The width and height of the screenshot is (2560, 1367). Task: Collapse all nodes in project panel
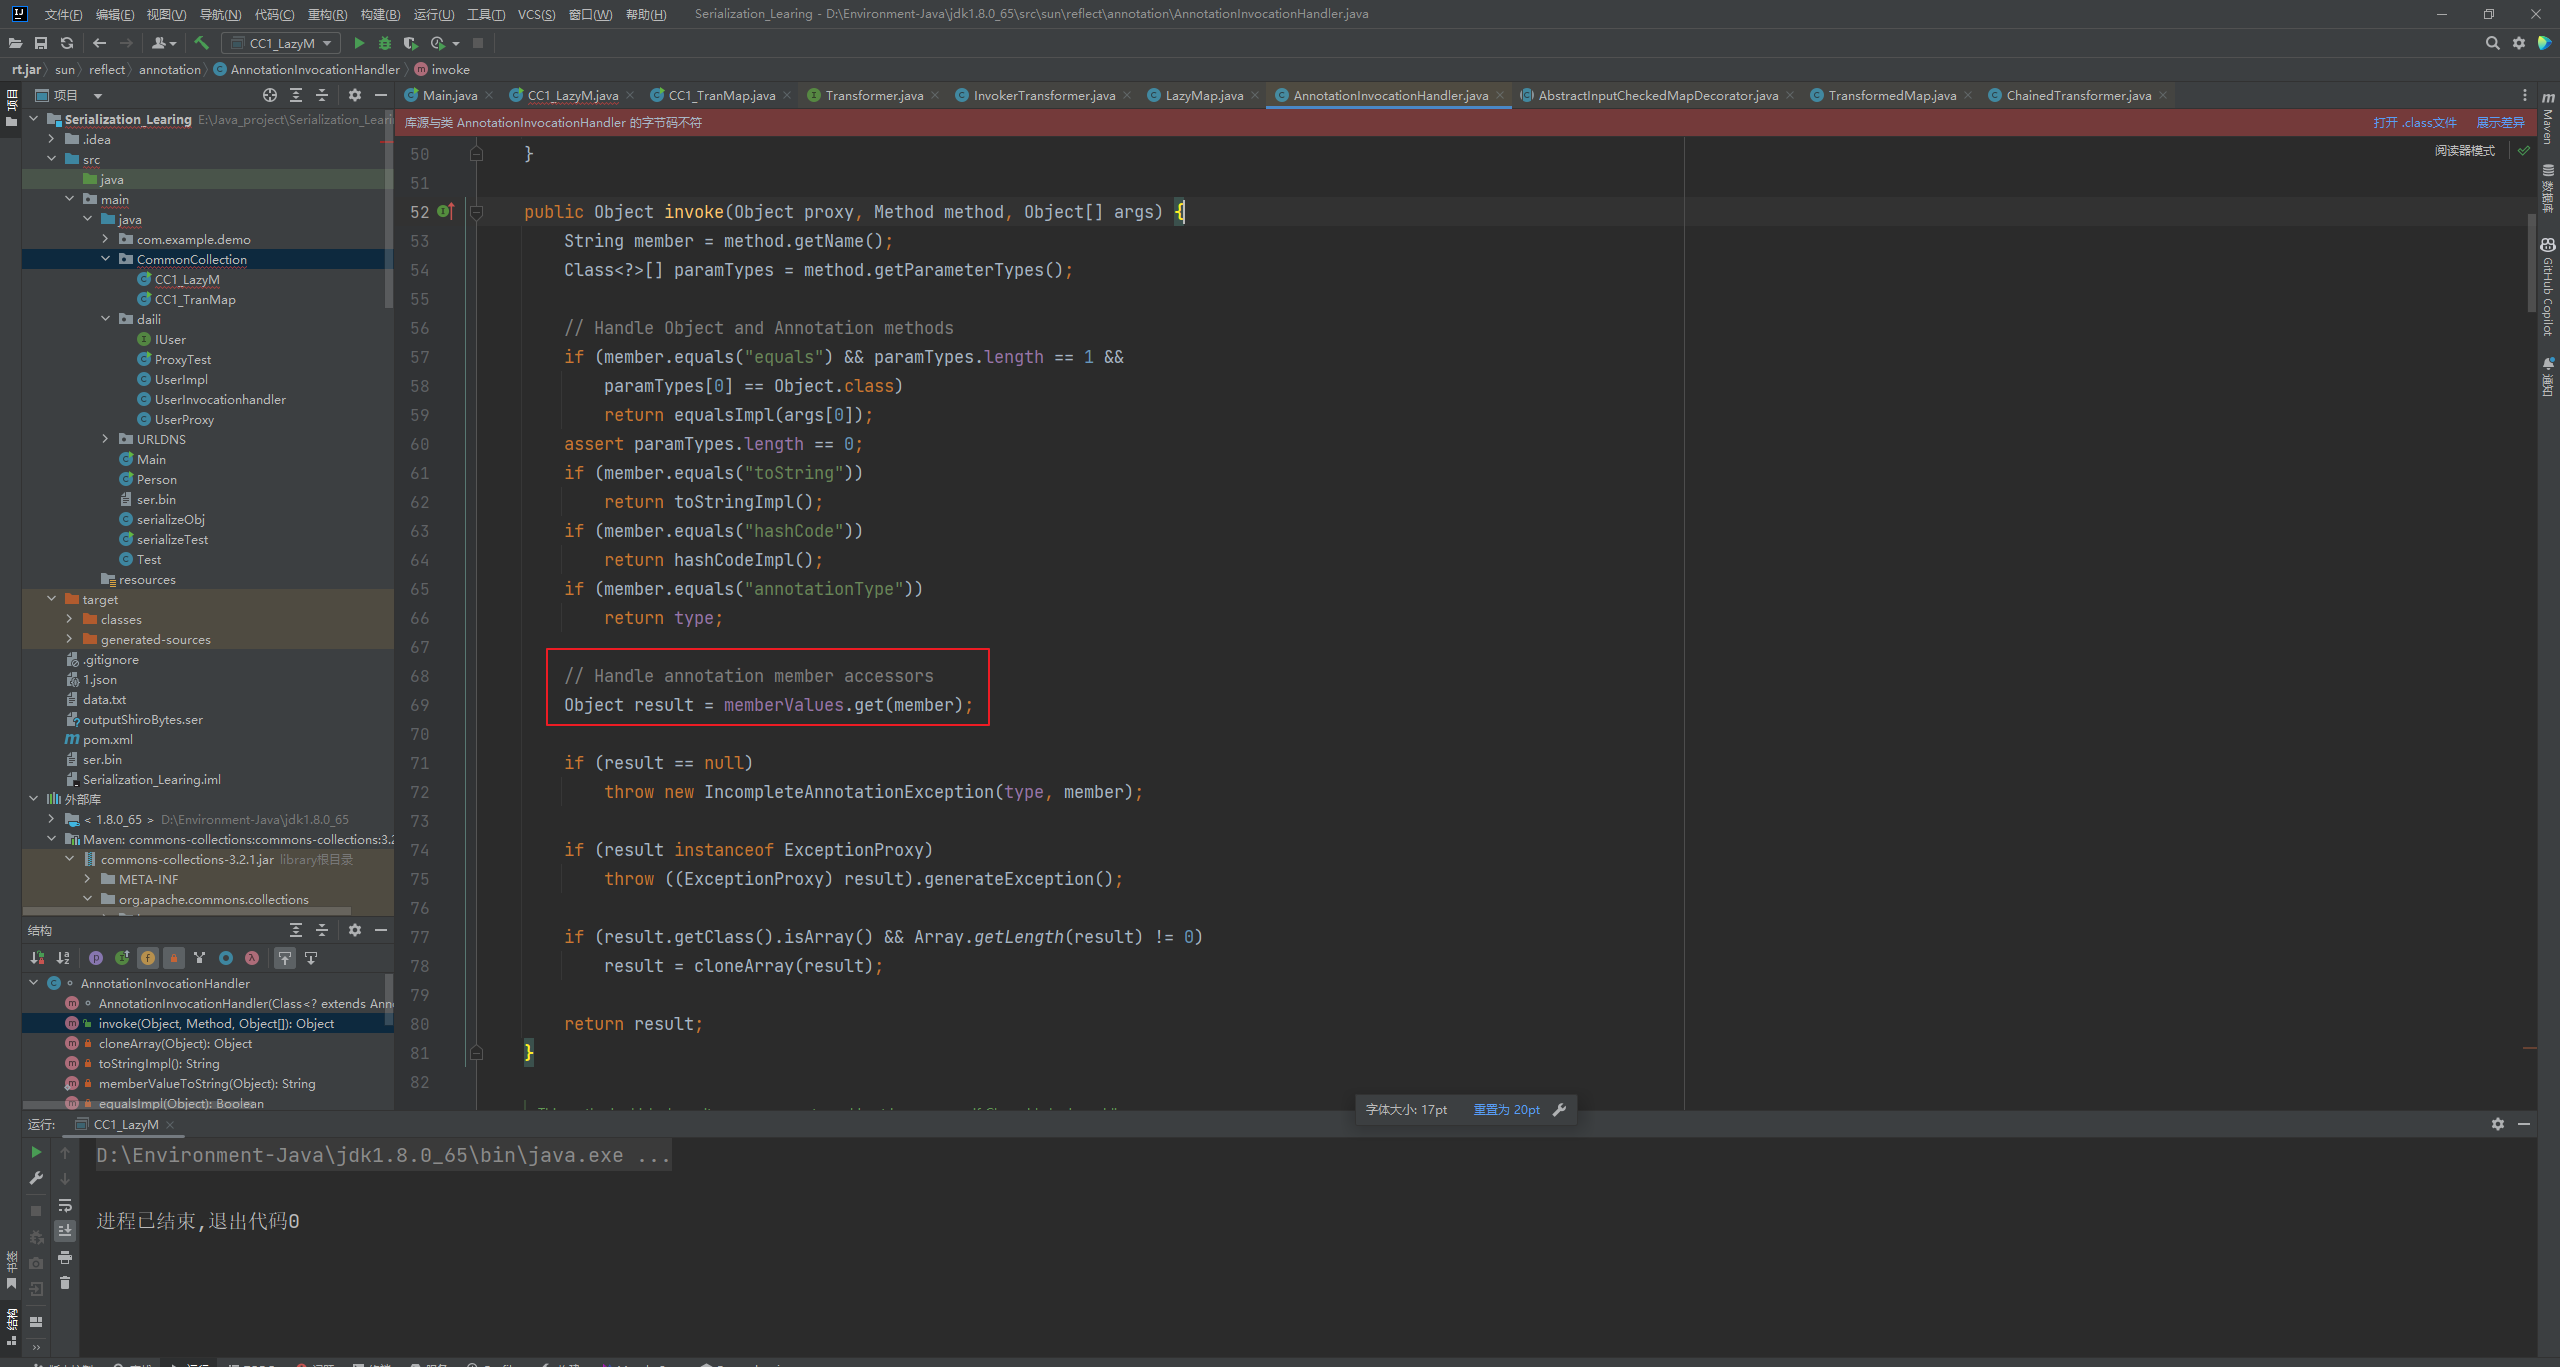point(322,95)
